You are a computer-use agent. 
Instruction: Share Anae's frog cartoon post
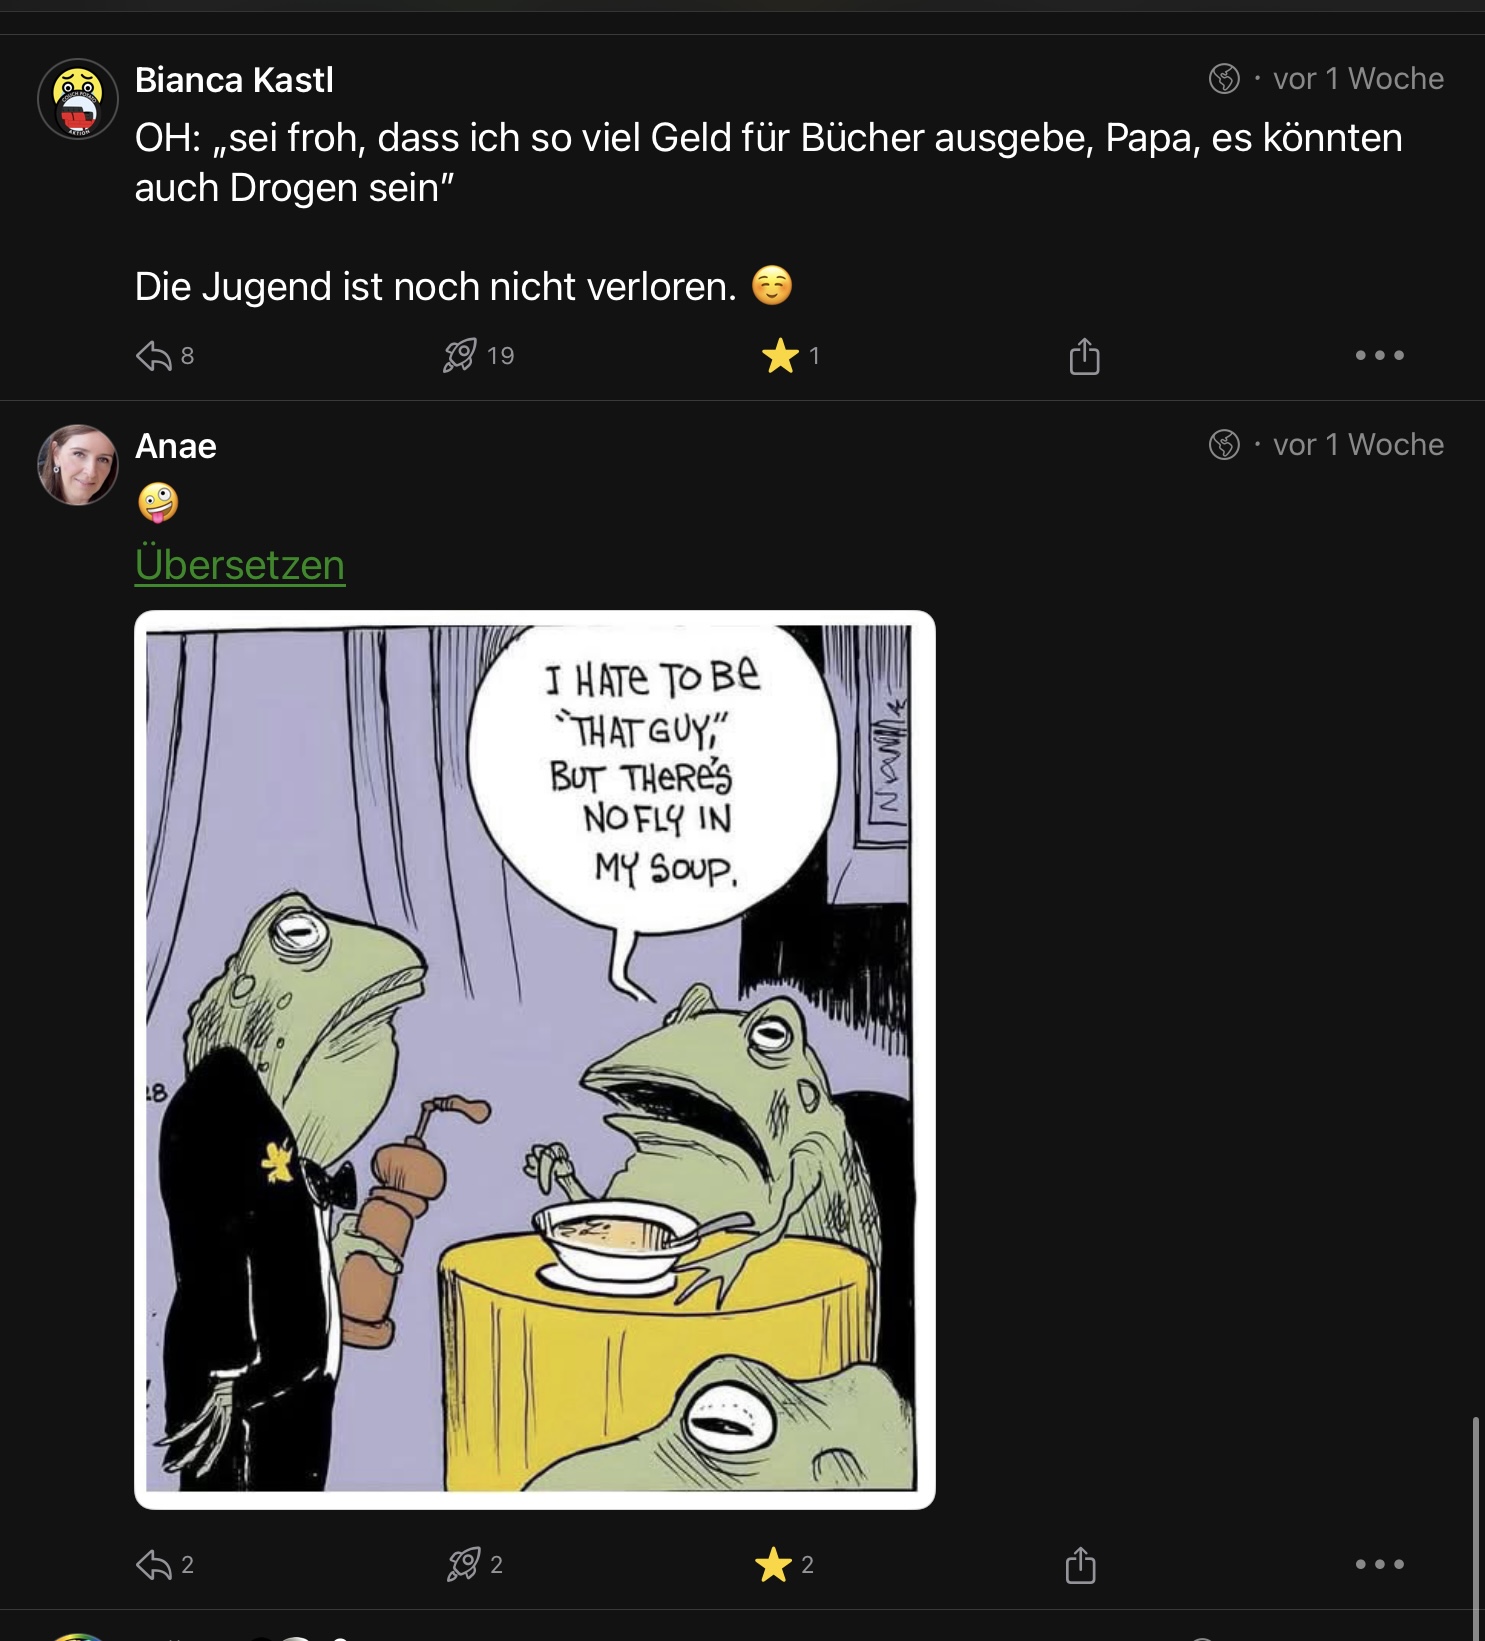pyautogui.click(x=1081, y=1565)
